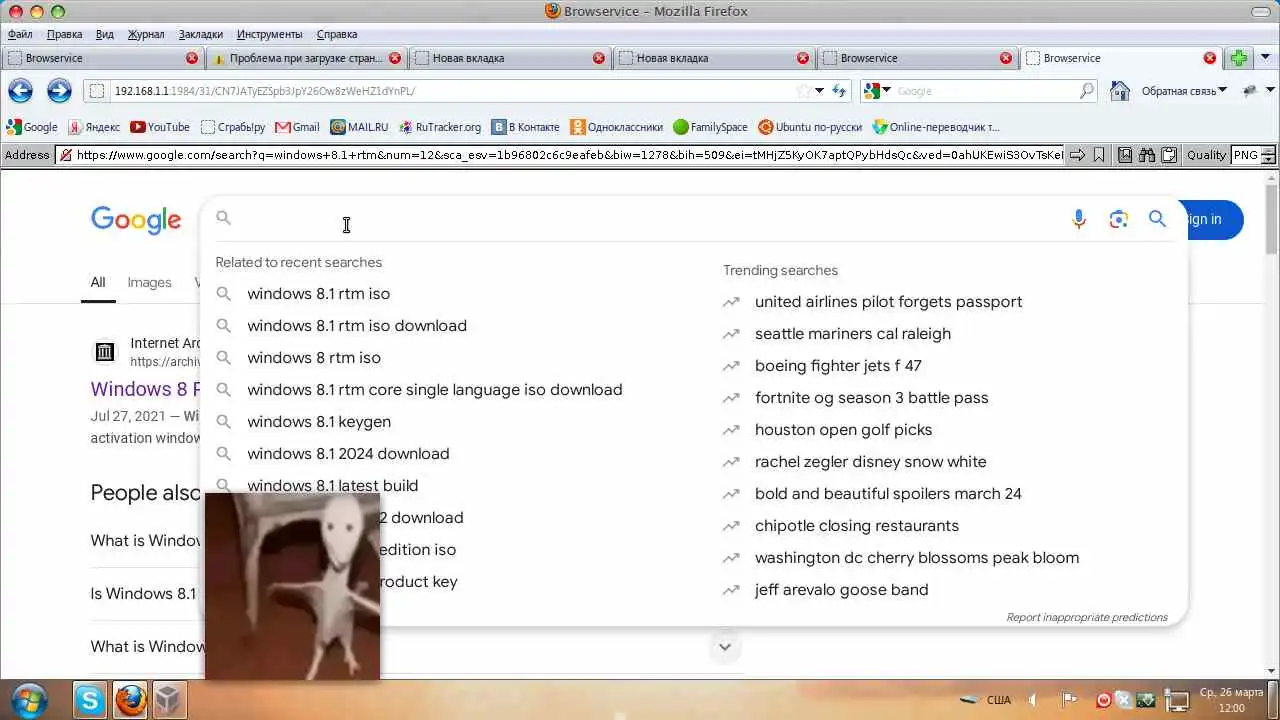This screenshot has height=720, width=1280.
Task: Click Browservice binoculars find icon
Action: click(x=1146, y=155)
